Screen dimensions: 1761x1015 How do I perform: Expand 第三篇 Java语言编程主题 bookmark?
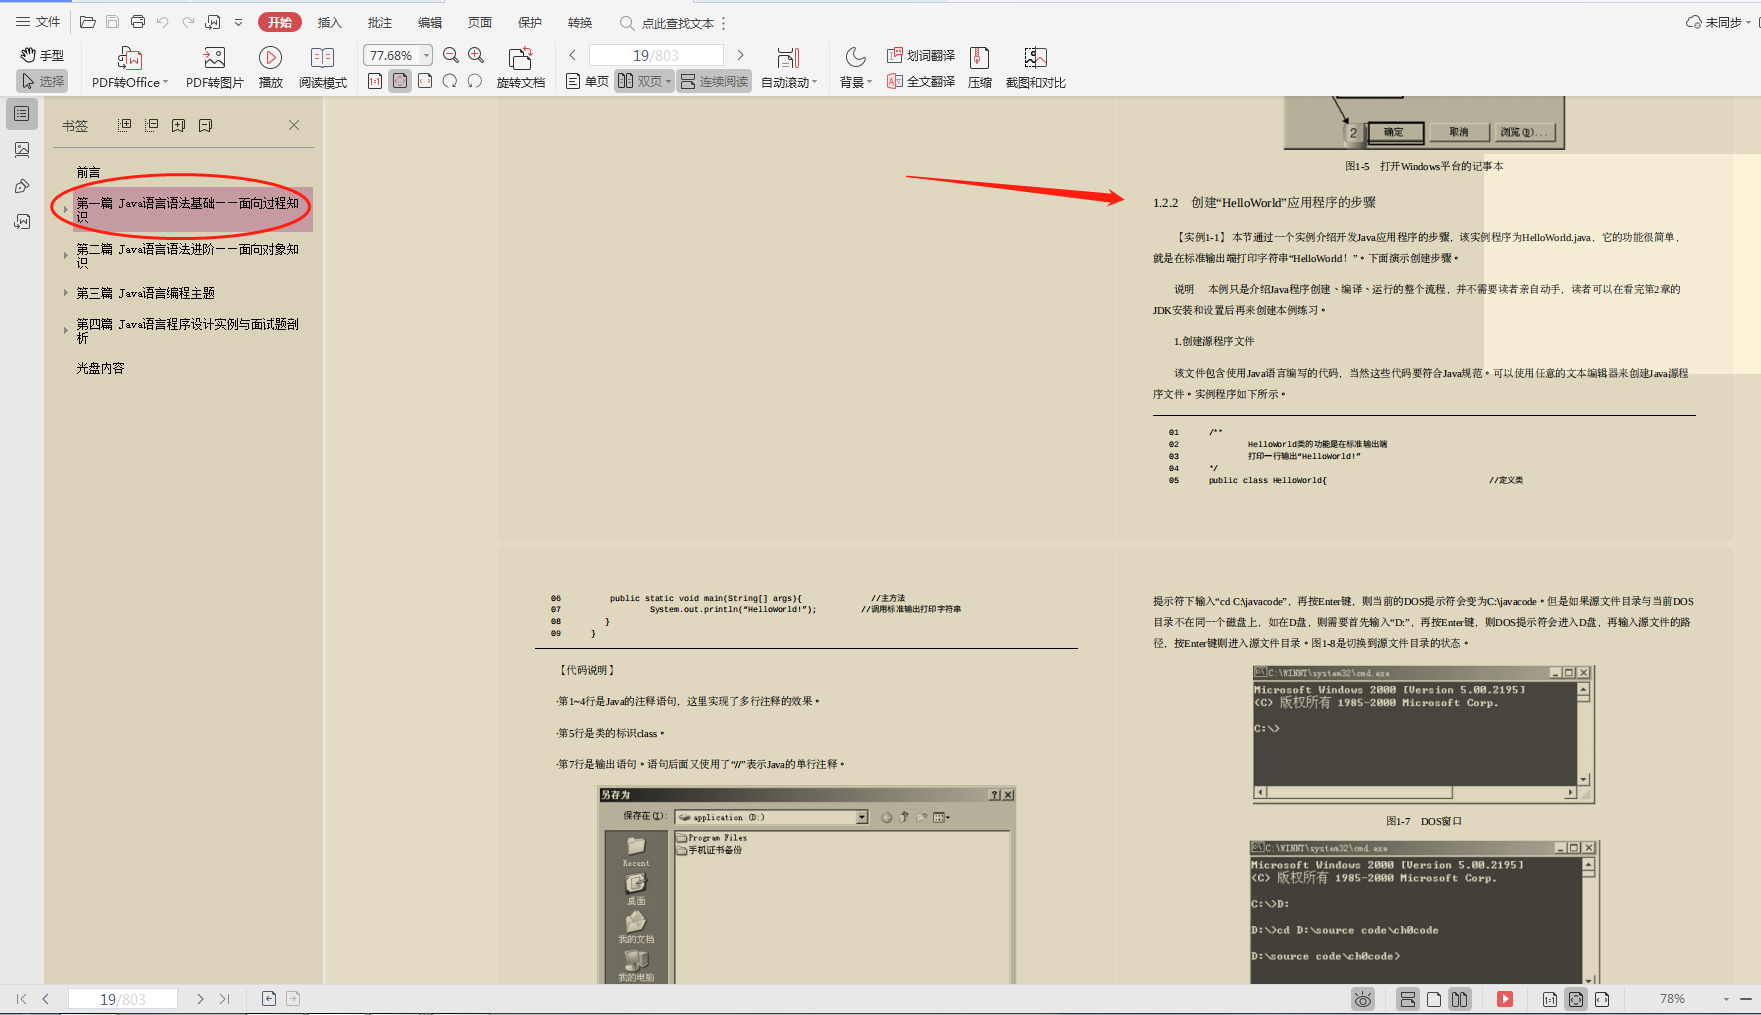point(66,292)
